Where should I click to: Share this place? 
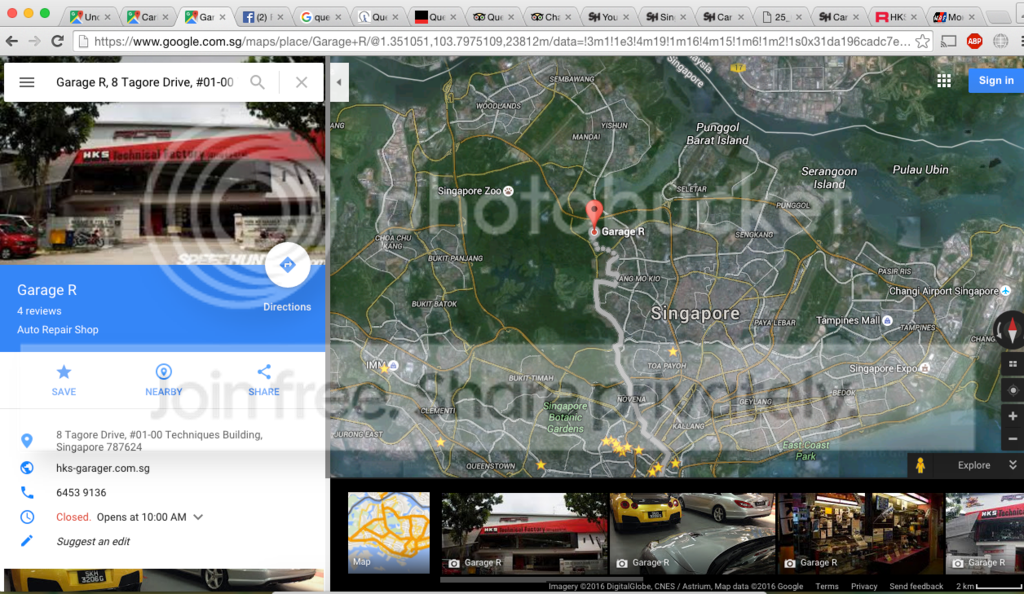point(264,372)
